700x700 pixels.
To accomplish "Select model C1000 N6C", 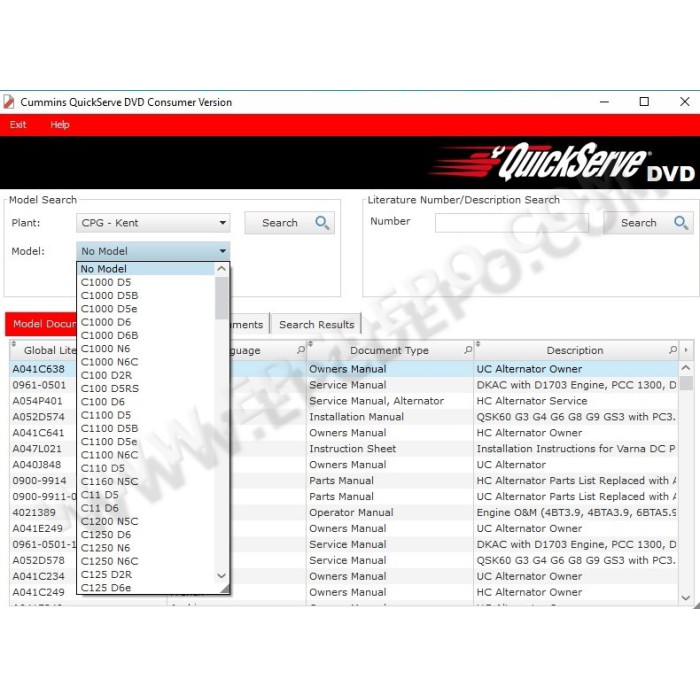I will point(146,362).
